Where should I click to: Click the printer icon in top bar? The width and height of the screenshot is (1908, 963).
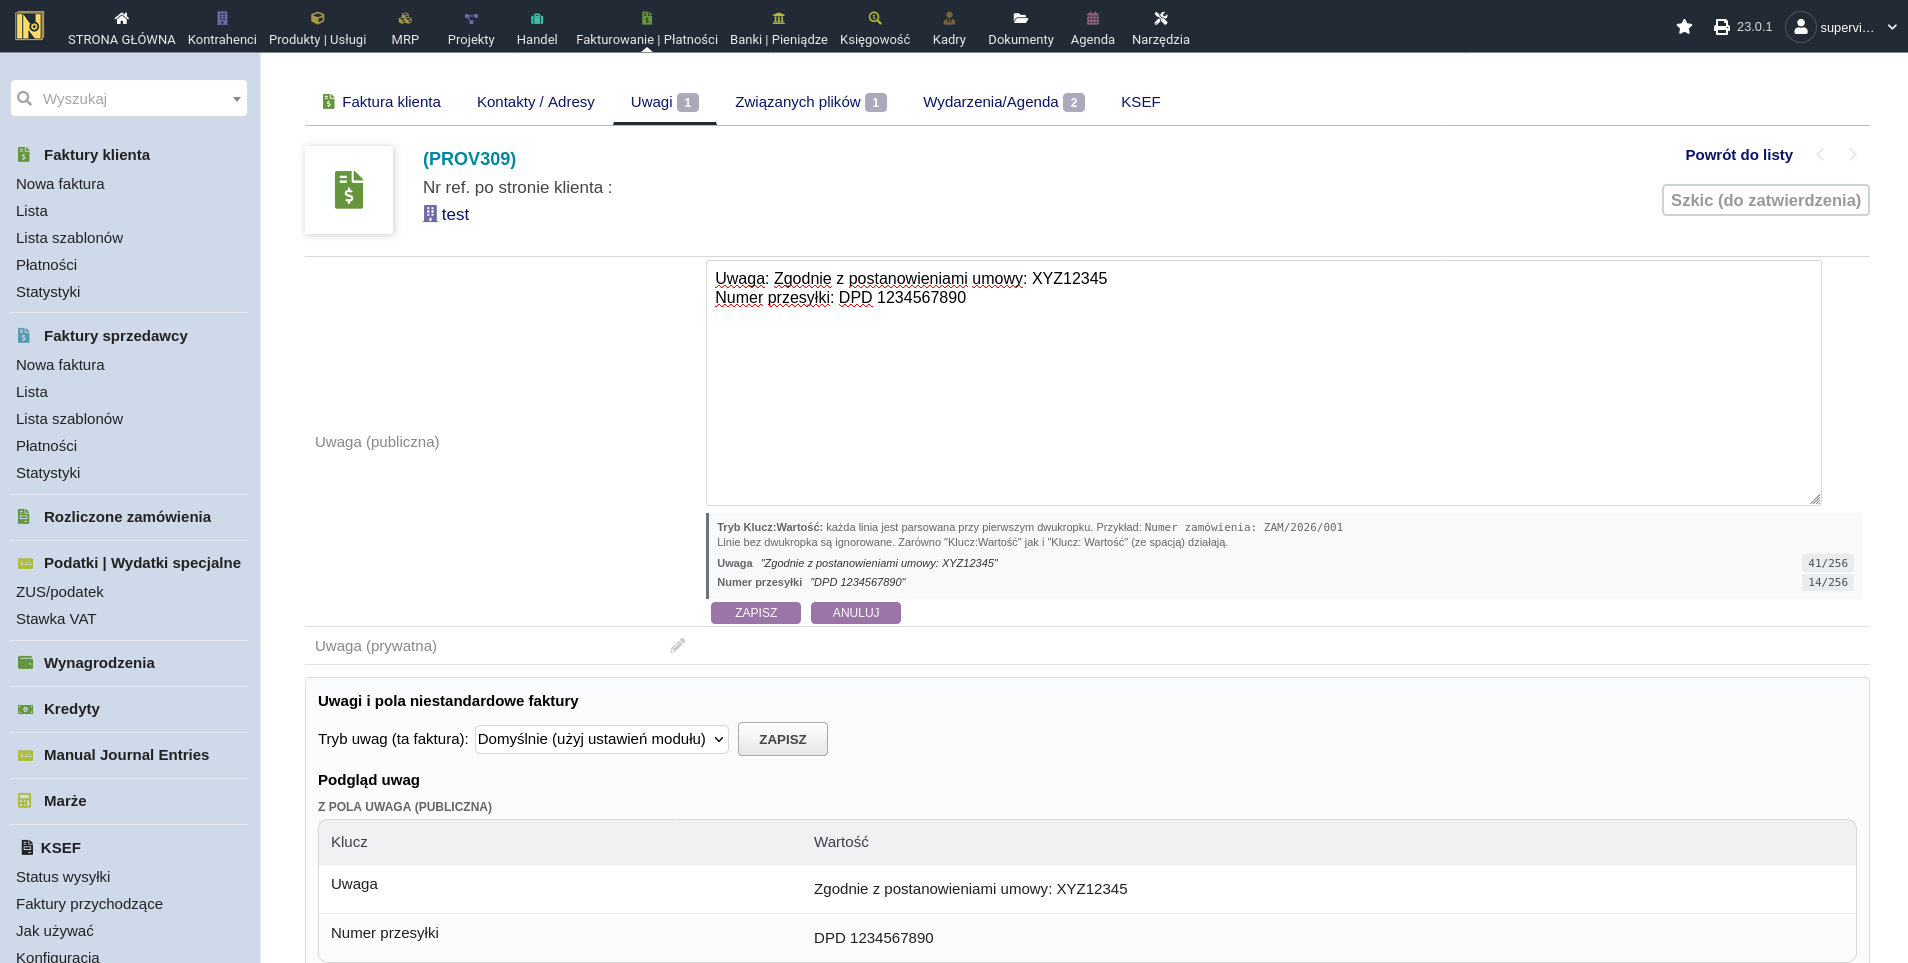pos(1721,27)
